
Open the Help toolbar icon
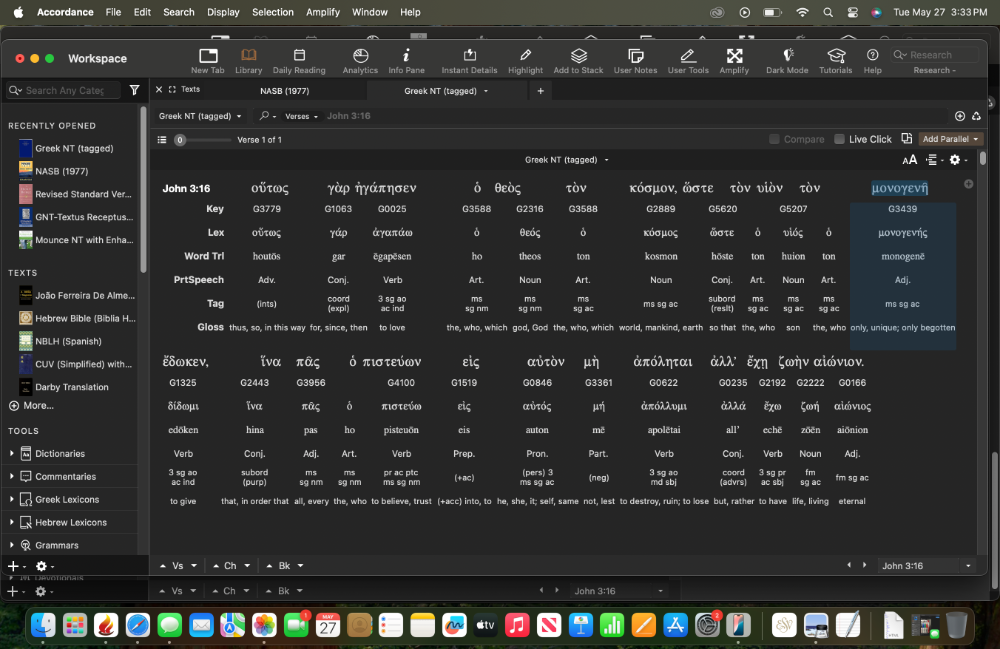click(x=872, y=61)
